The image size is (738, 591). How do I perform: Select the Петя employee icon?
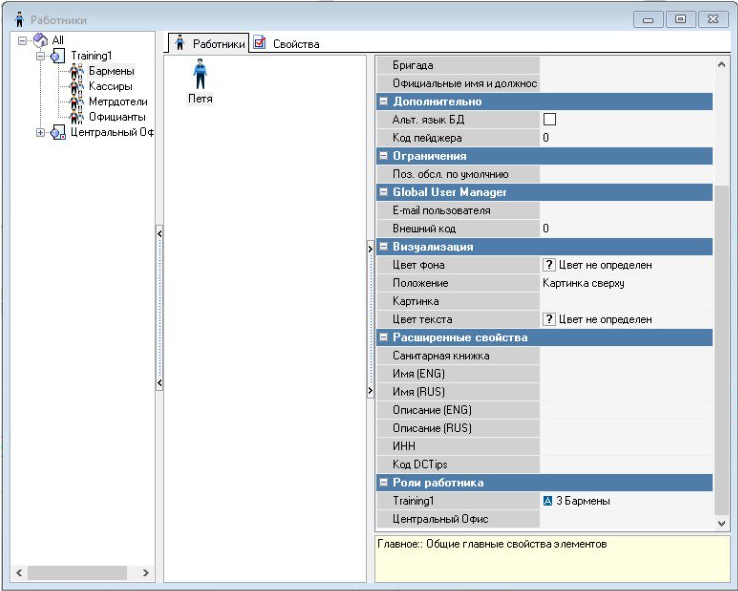pyautogui.click(x=200, y=75)
